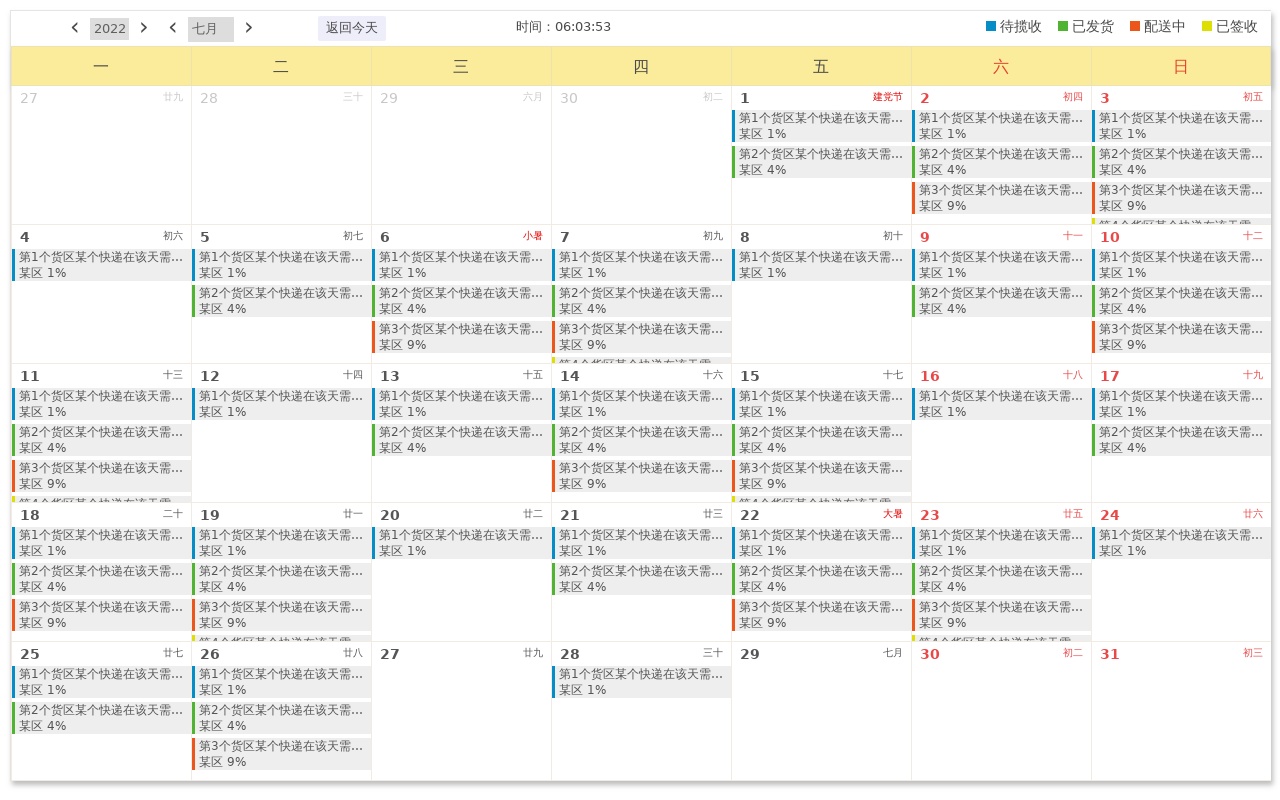The width and height of the screenshot is (1280, 800).
Task: Select date number 30 labeled 初二 in red
Action: 929,654
